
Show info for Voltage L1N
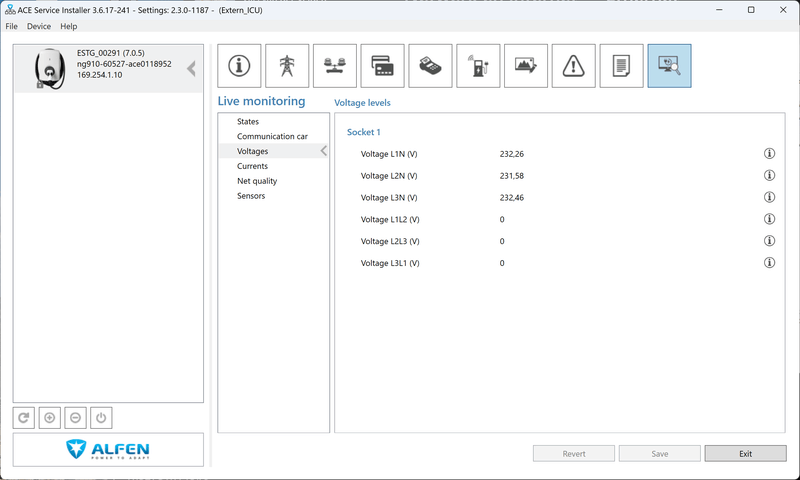[x=769, y=154]
